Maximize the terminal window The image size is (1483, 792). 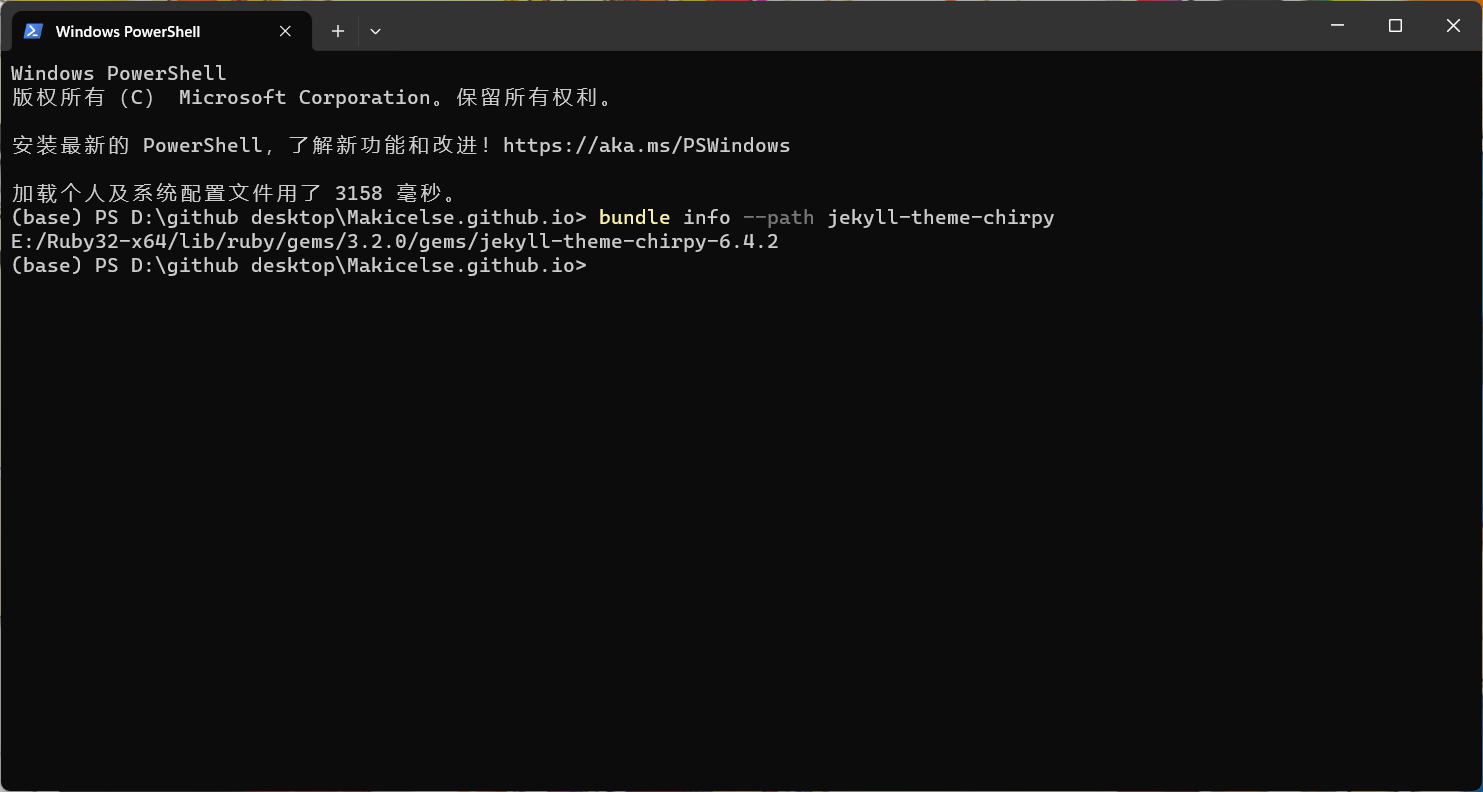1396,26
